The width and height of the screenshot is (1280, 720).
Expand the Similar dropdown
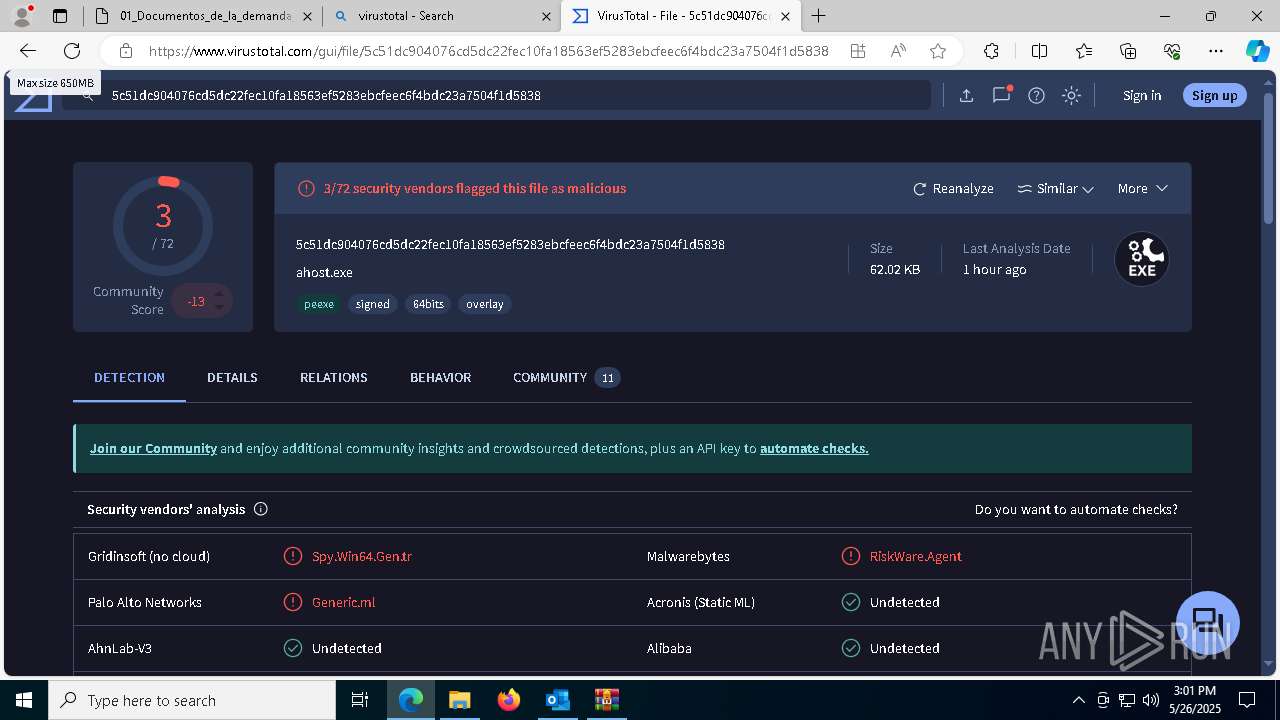pyautogui.click(x=1055, y=188)
